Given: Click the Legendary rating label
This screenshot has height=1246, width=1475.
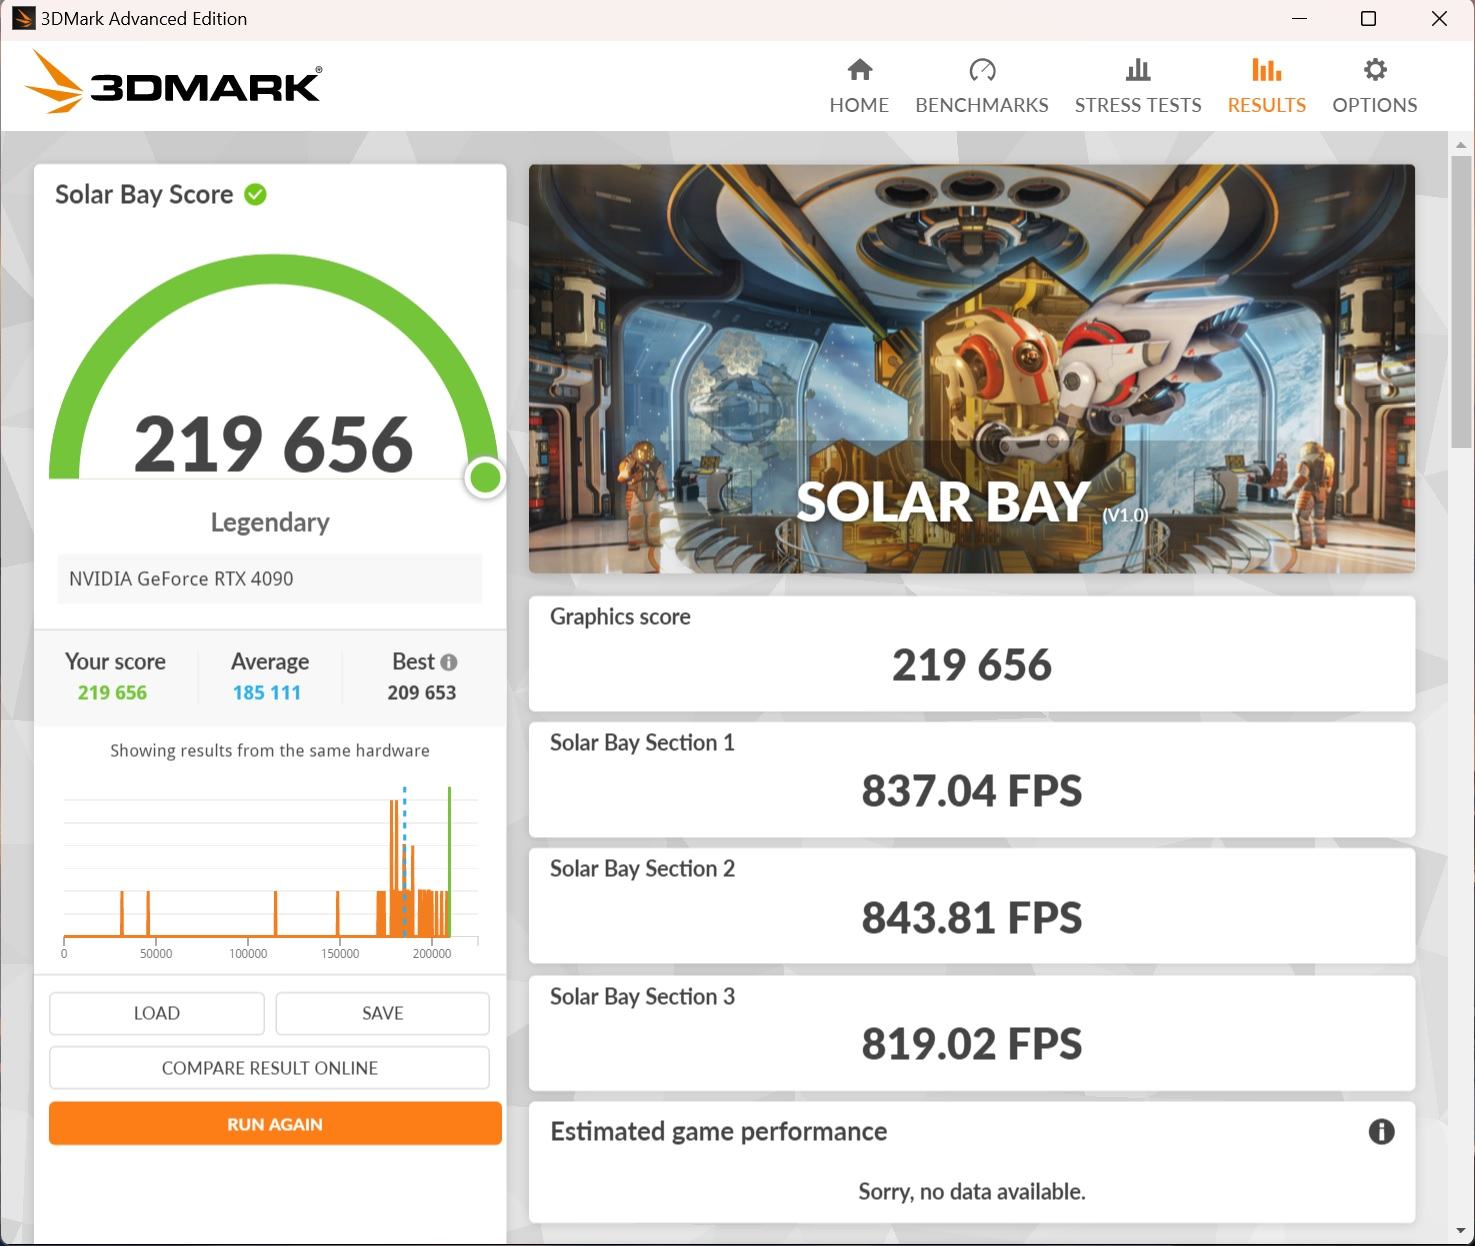Looking at the screenshot, I should (x=270, y=522).
